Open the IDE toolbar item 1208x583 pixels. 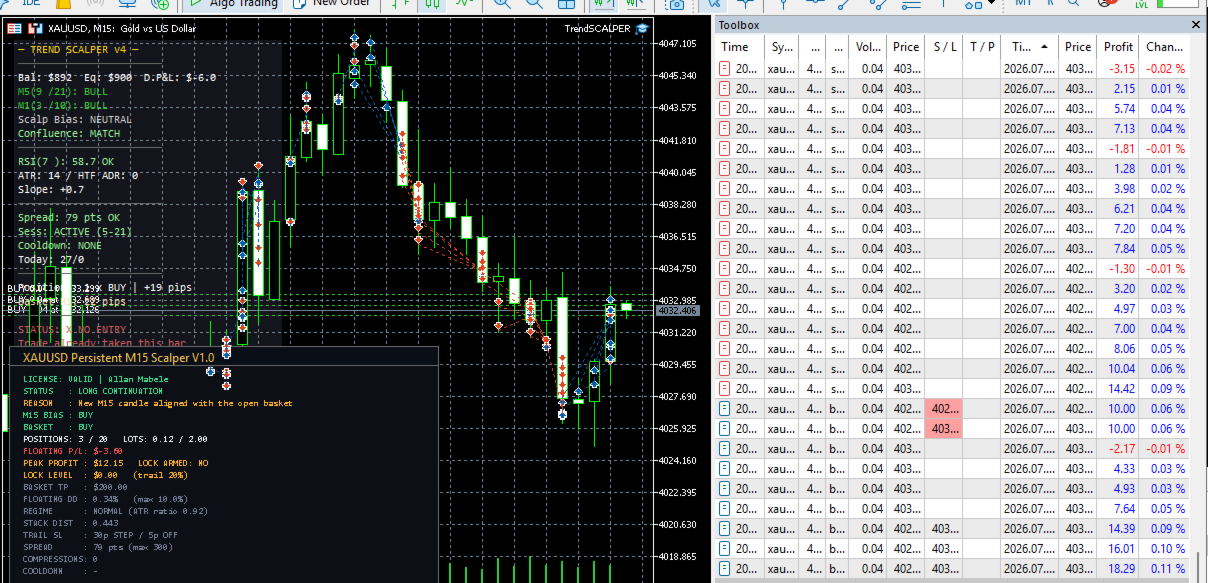click(30, 3)
